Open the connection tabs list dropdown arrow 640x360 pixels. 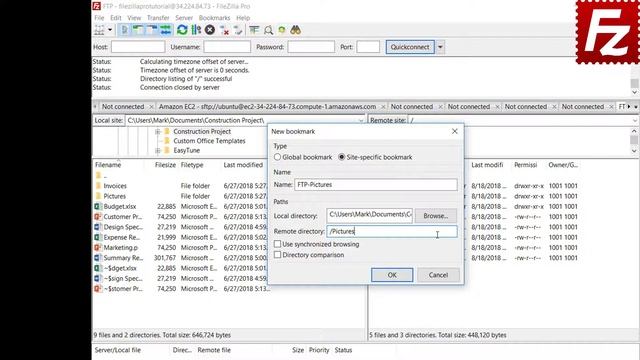(636, 107)
